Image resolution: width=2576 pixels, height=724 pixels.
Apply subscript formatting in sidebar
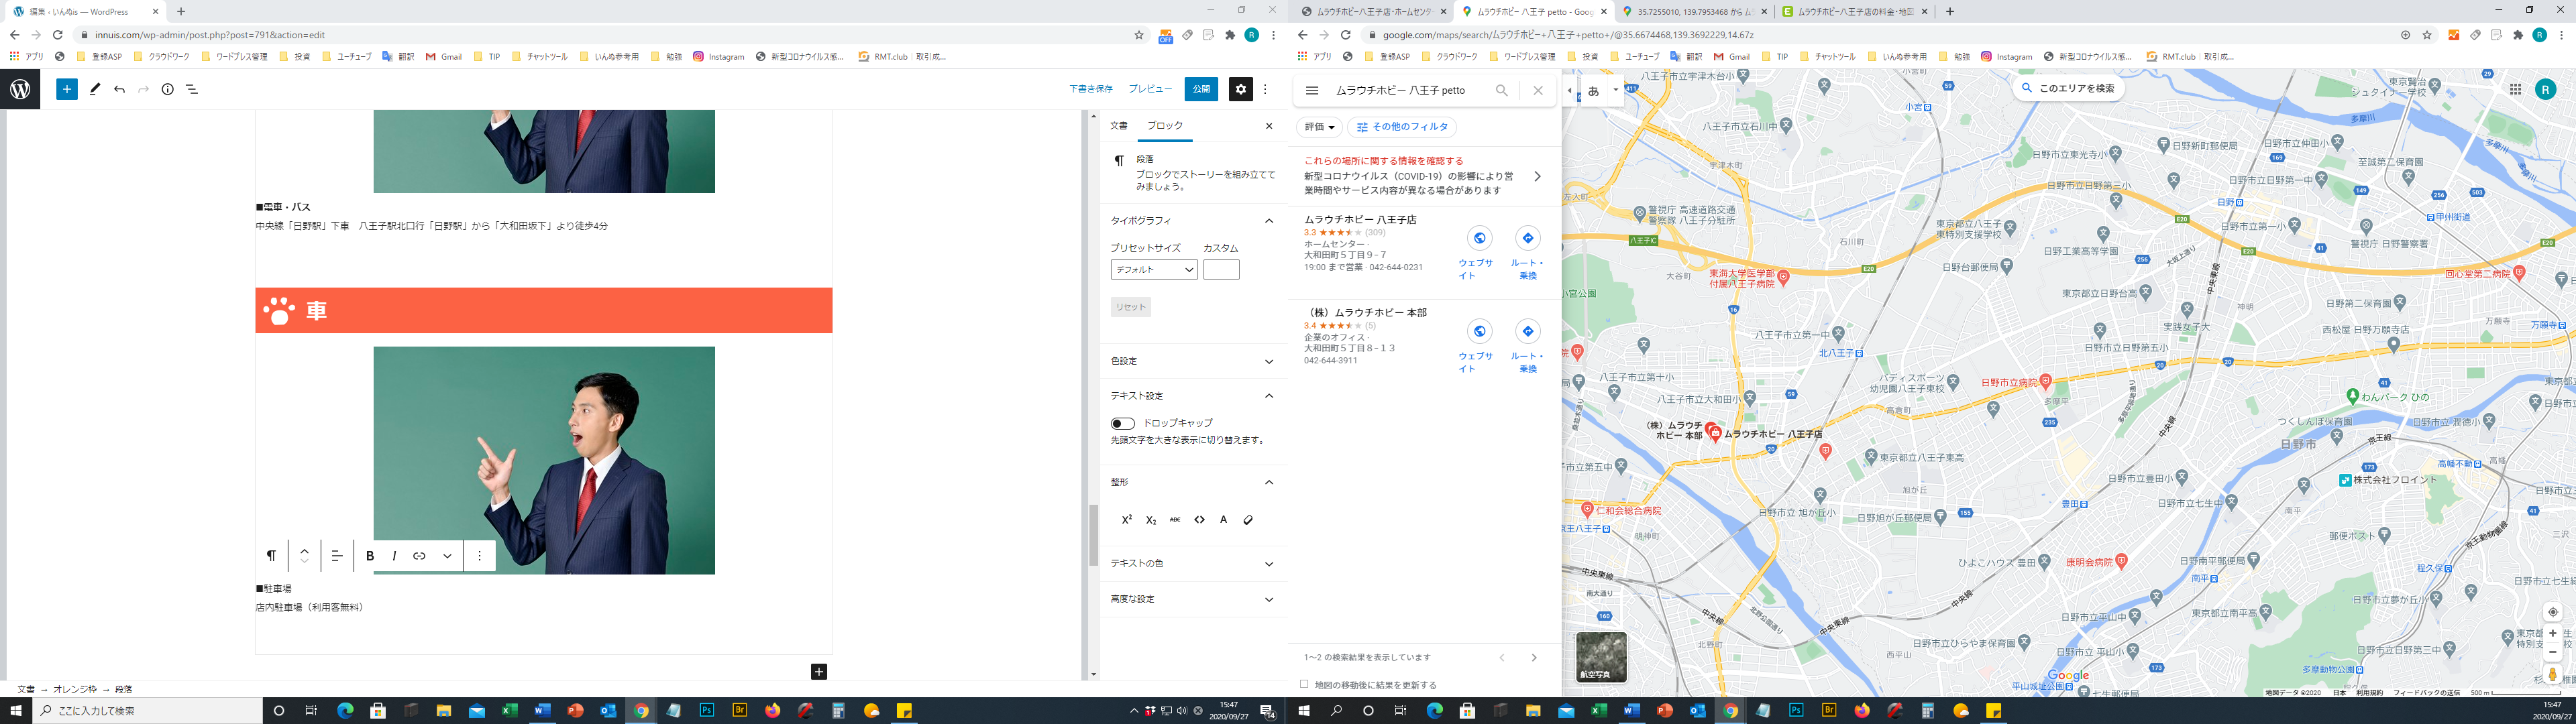coord(1151,520)
